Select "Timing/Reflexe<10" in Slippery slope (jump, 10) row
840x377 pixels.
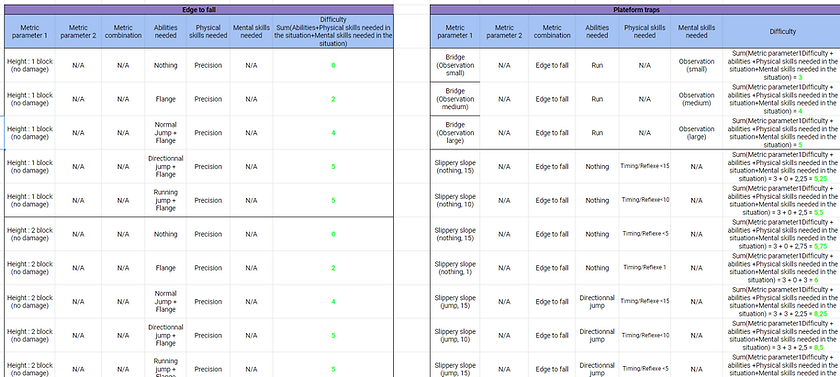click(x=644, y=335)
